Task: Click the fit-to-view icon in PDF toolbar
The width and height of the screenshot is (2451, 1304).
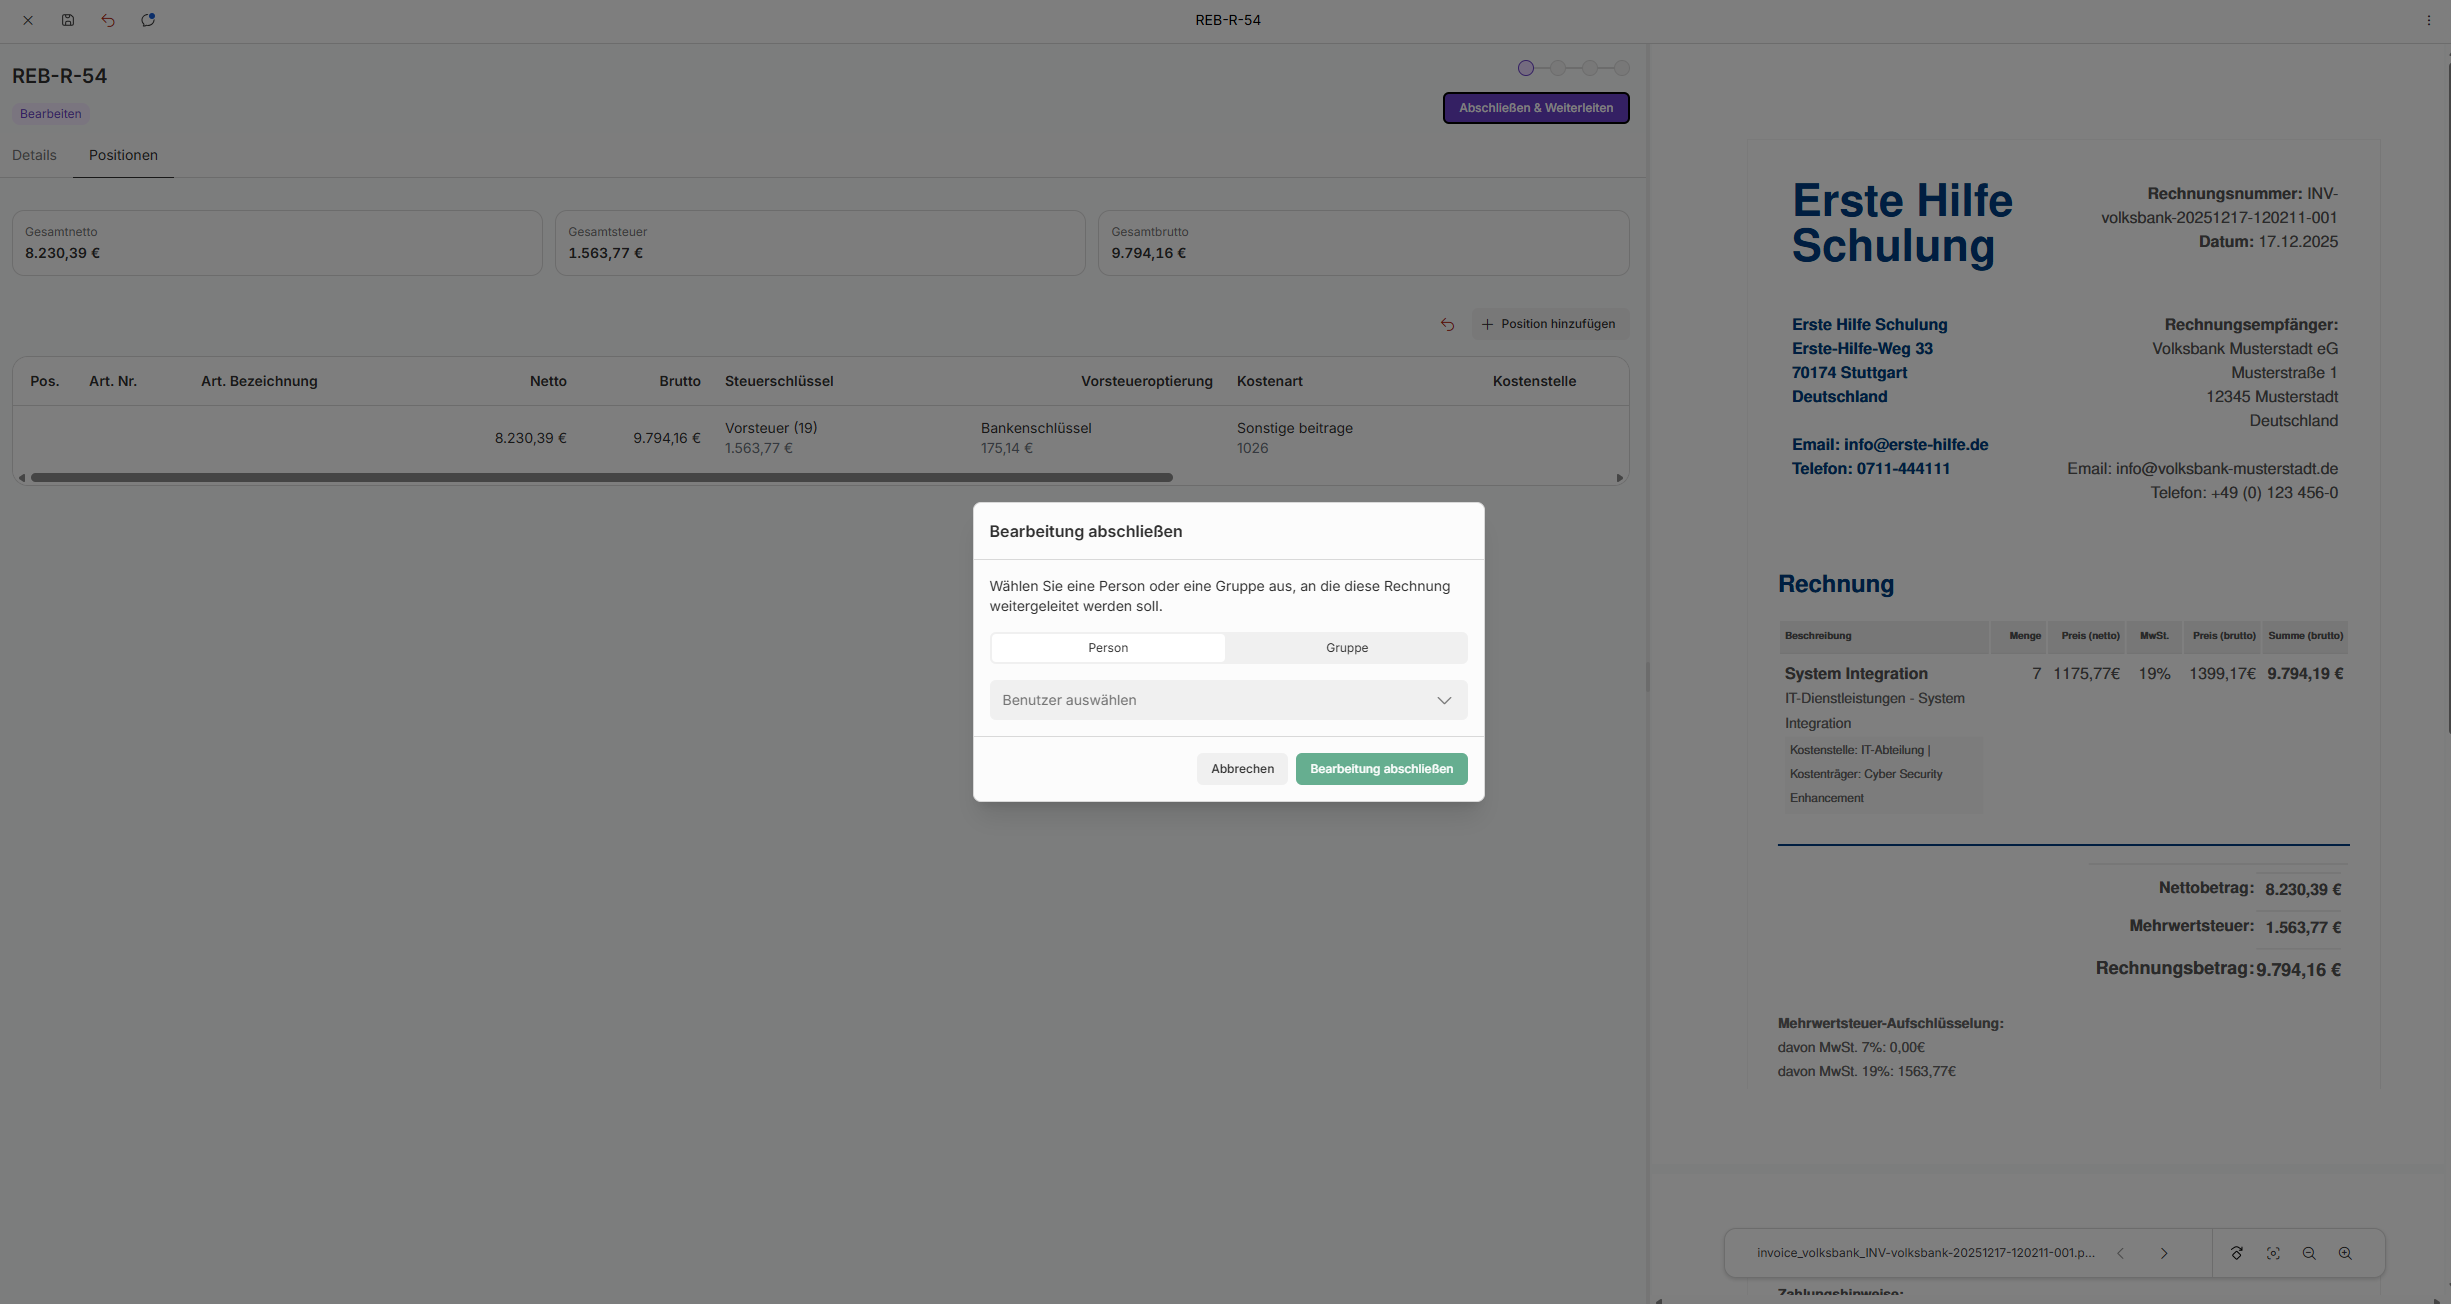Action: coord(2273,1253)
